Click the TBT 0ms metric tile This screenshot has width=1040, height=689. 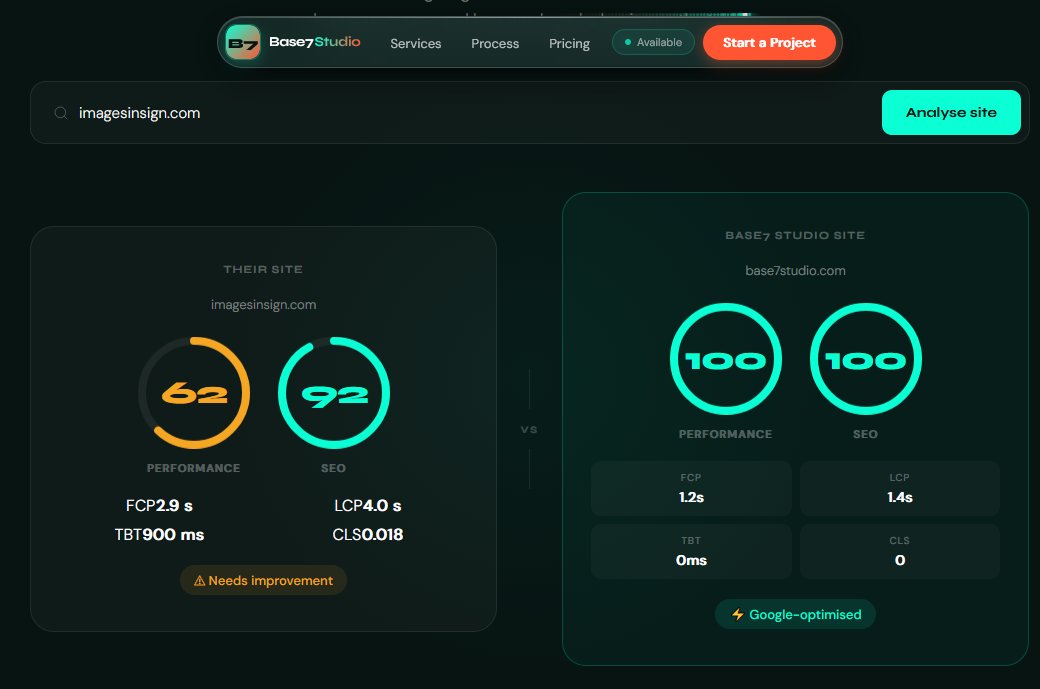[x=691, y=551]
